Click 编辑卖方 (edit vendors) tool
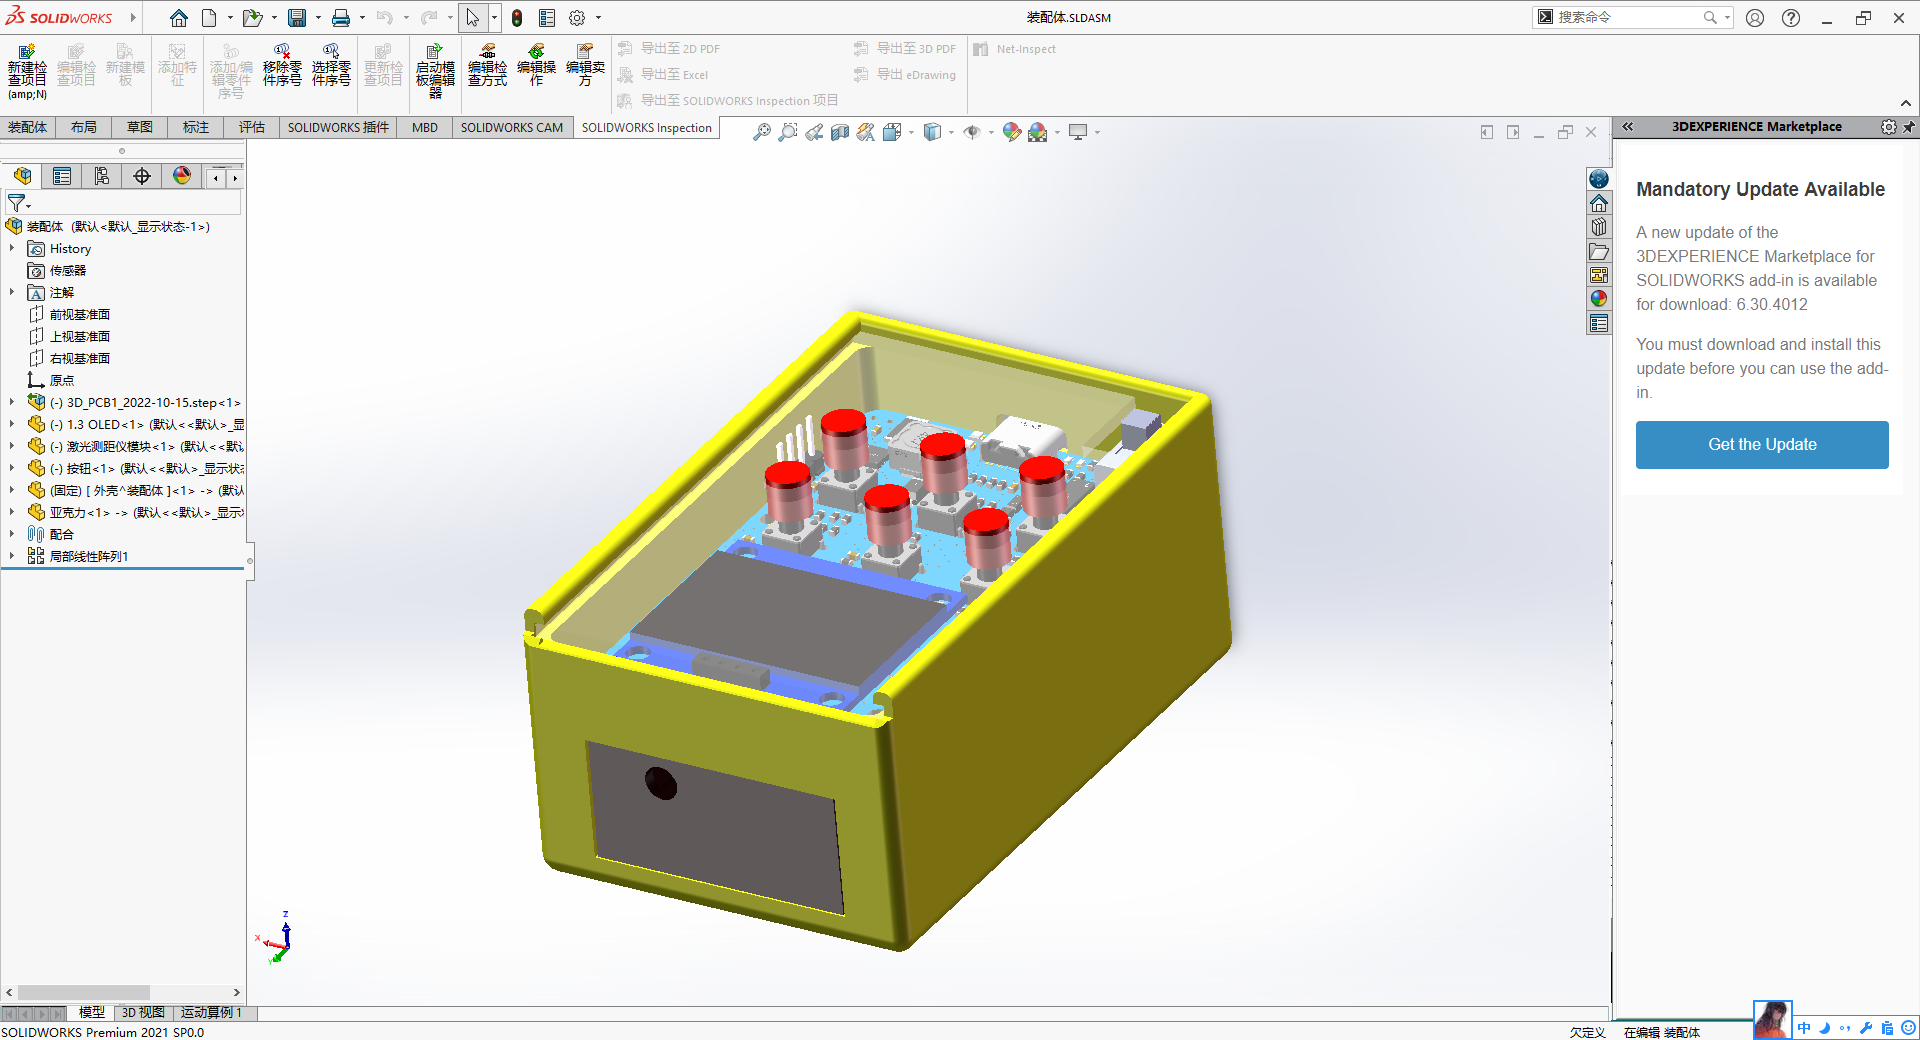Image resolution: width=1920 pixels, height=1040 pixels. pyautogui.click(x=585, y=65)
